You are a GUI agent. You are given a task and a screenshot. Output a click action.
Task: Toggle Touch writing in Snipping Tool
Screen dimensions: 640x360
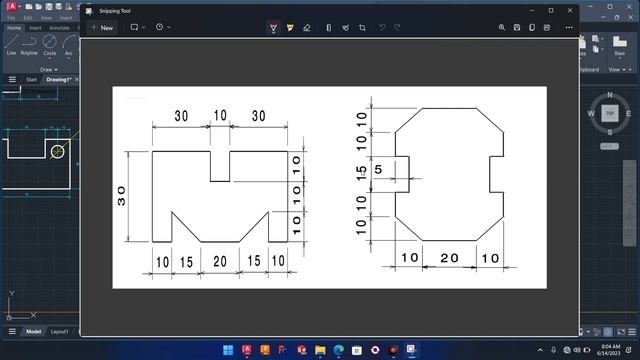coord(346,28)
